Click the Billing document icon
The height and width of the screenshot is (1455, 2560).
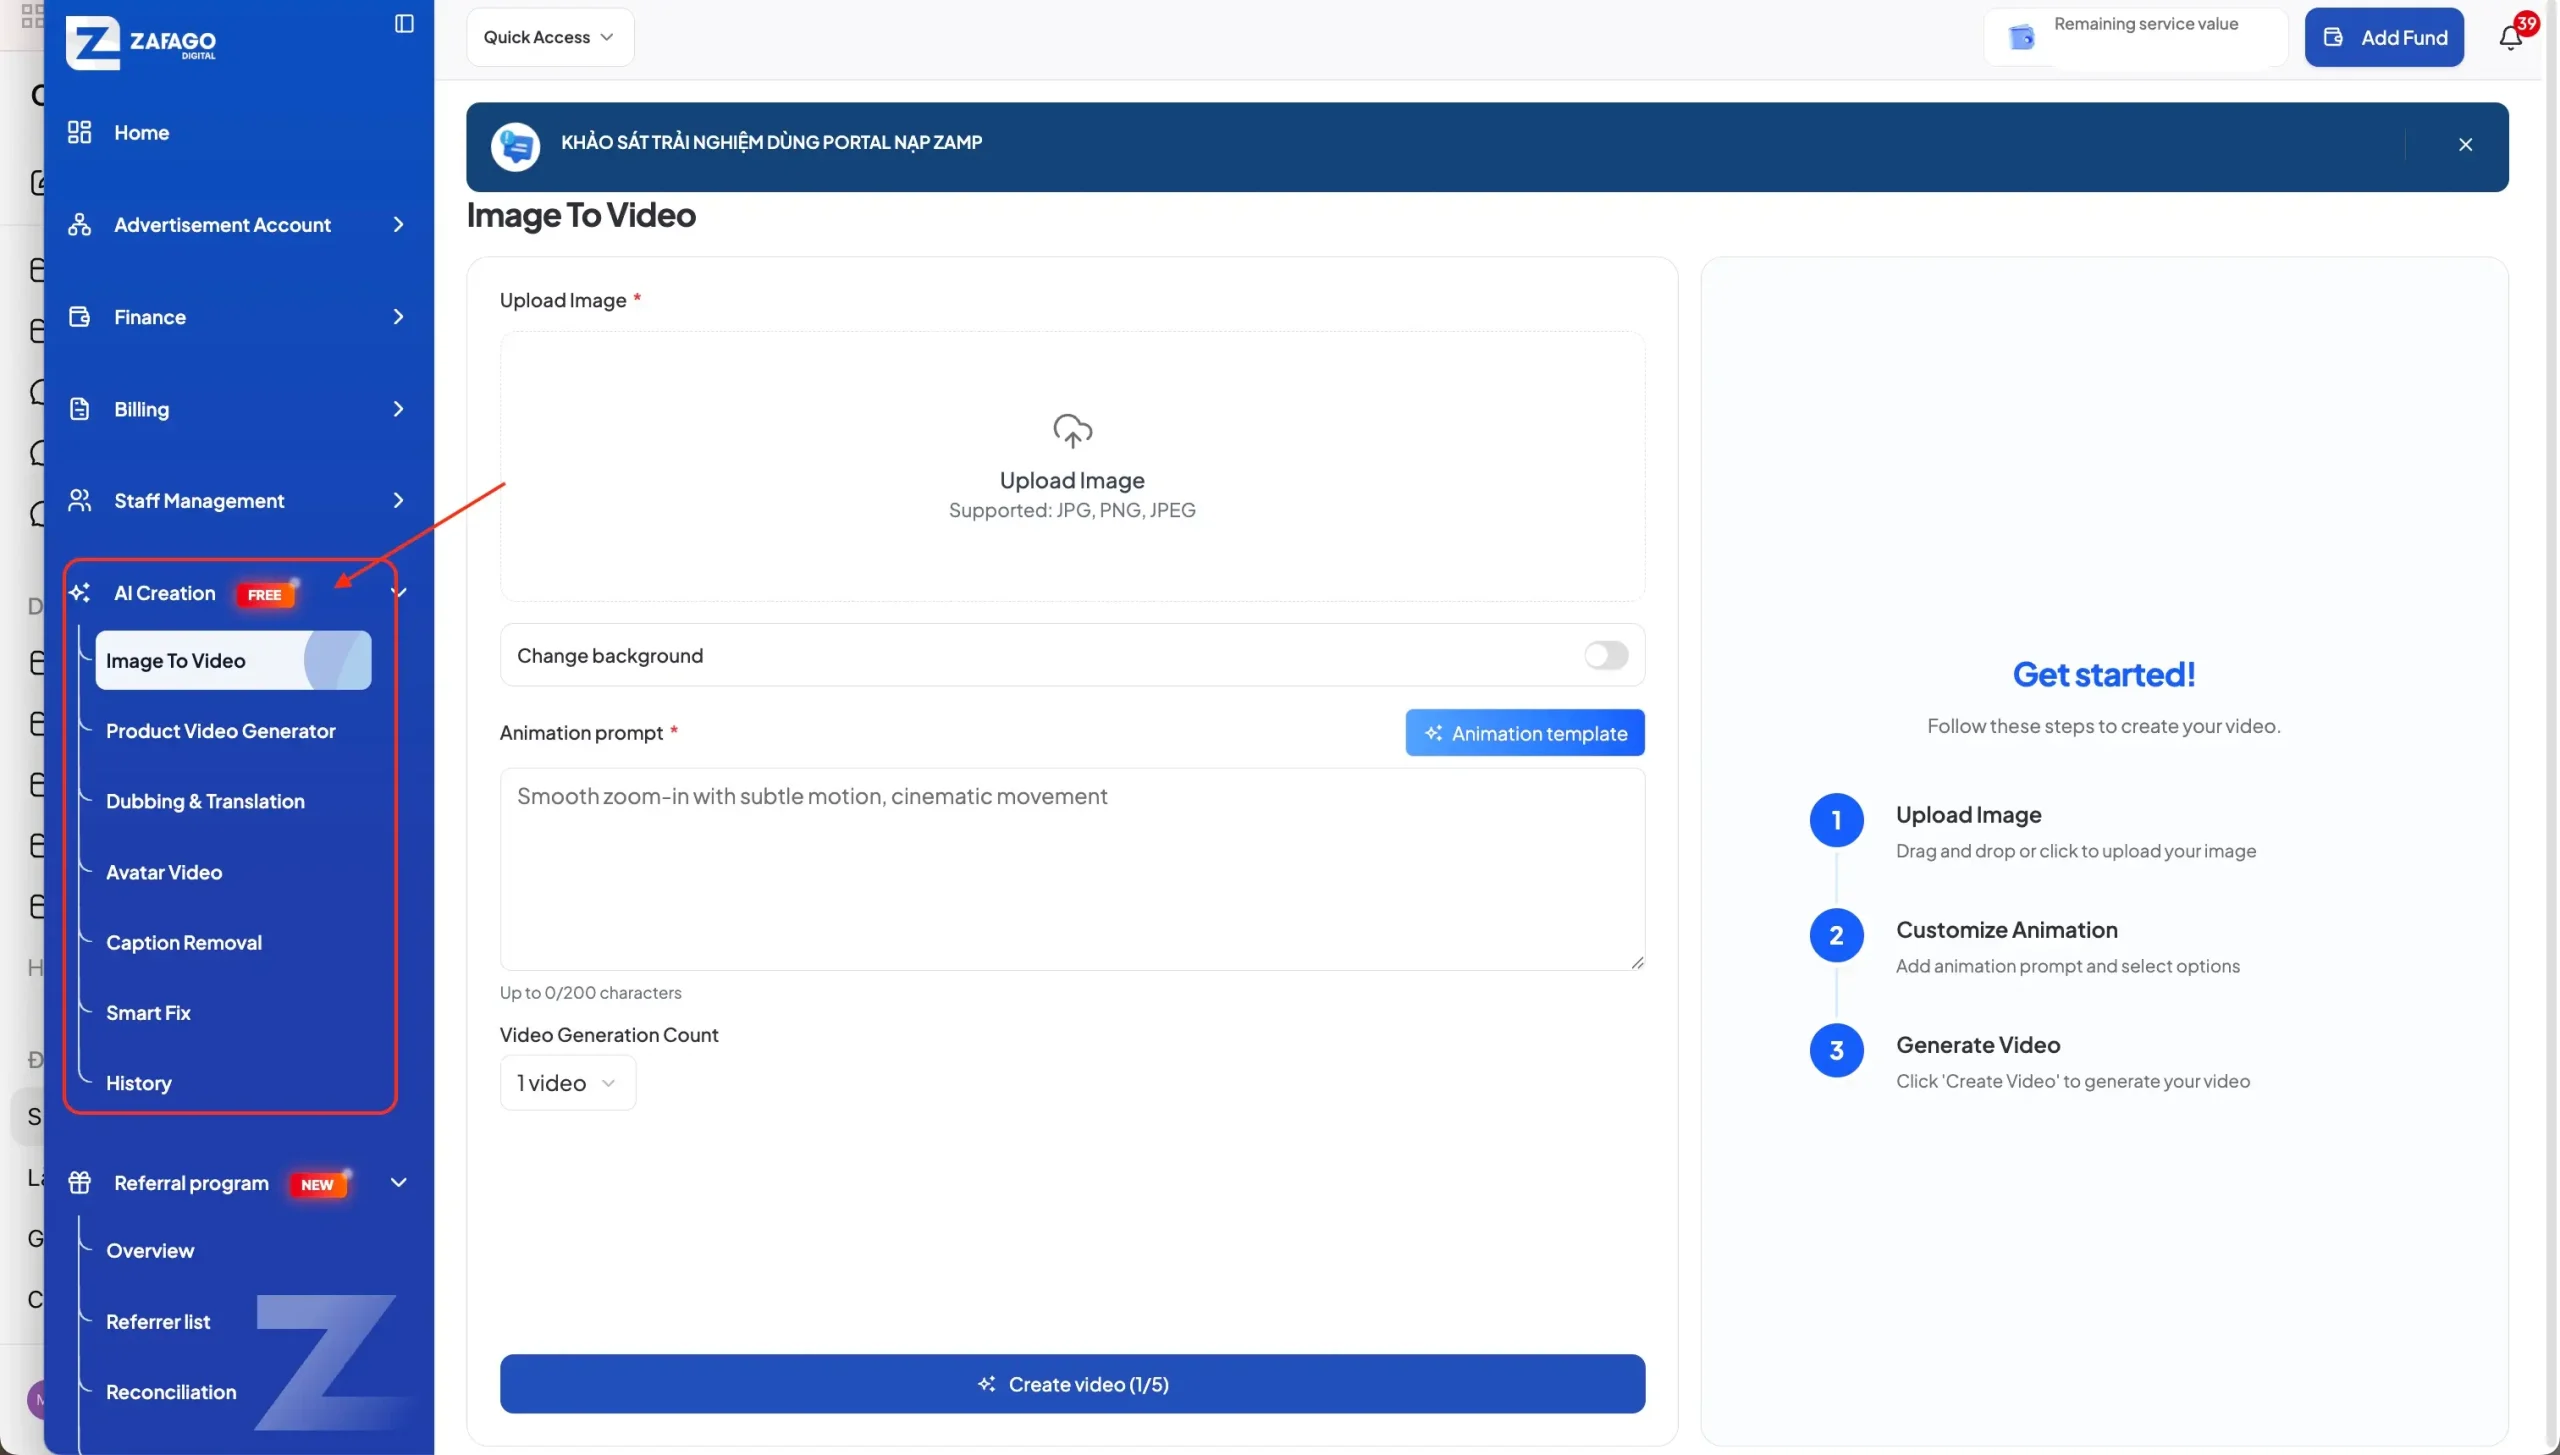pyautogui.click(x=80, y=409)
